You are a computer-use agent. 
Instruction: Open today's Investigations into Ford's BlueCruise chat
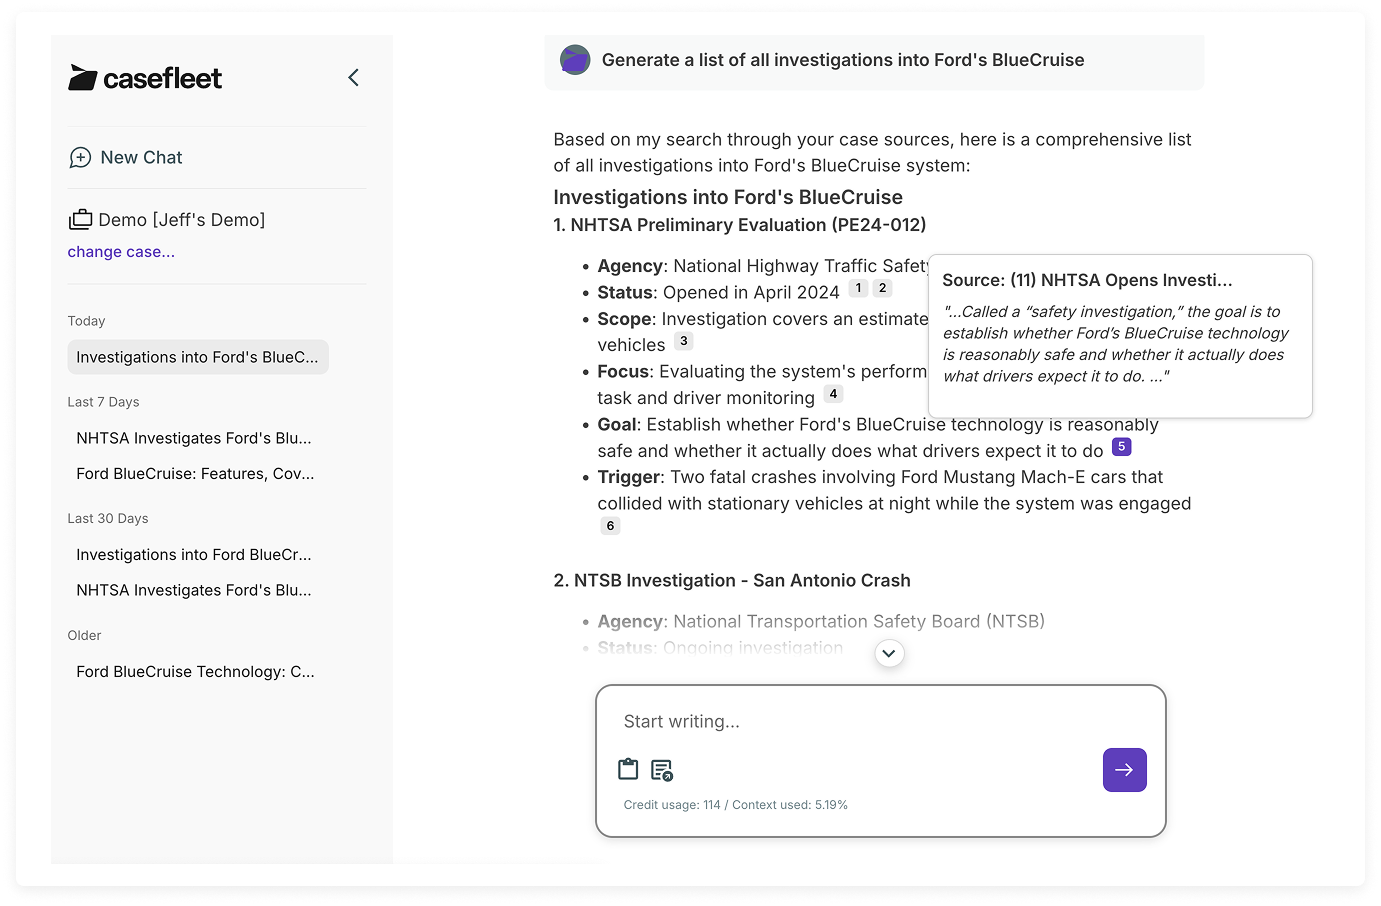pyautogui.click(x=197, y=357)
